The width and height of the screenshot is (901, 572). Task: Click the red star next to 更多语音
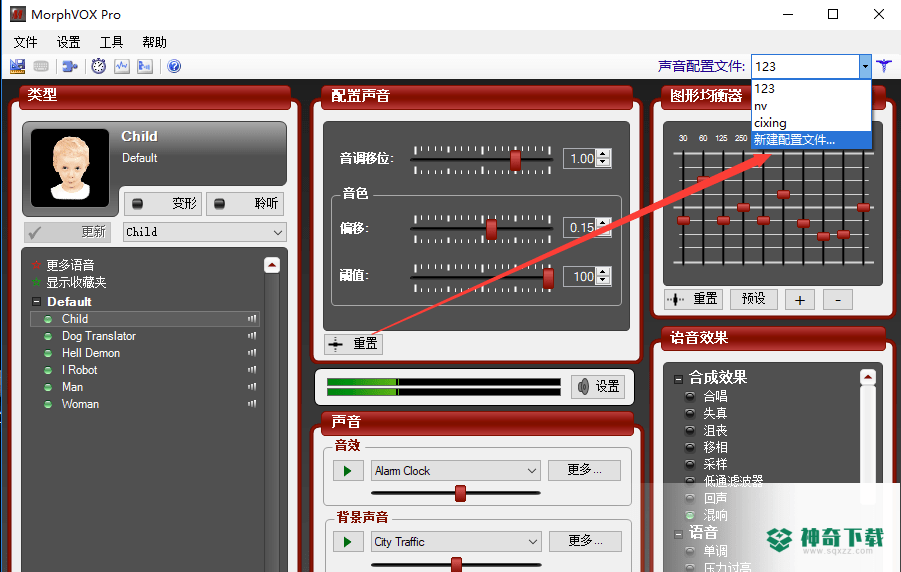36,265
